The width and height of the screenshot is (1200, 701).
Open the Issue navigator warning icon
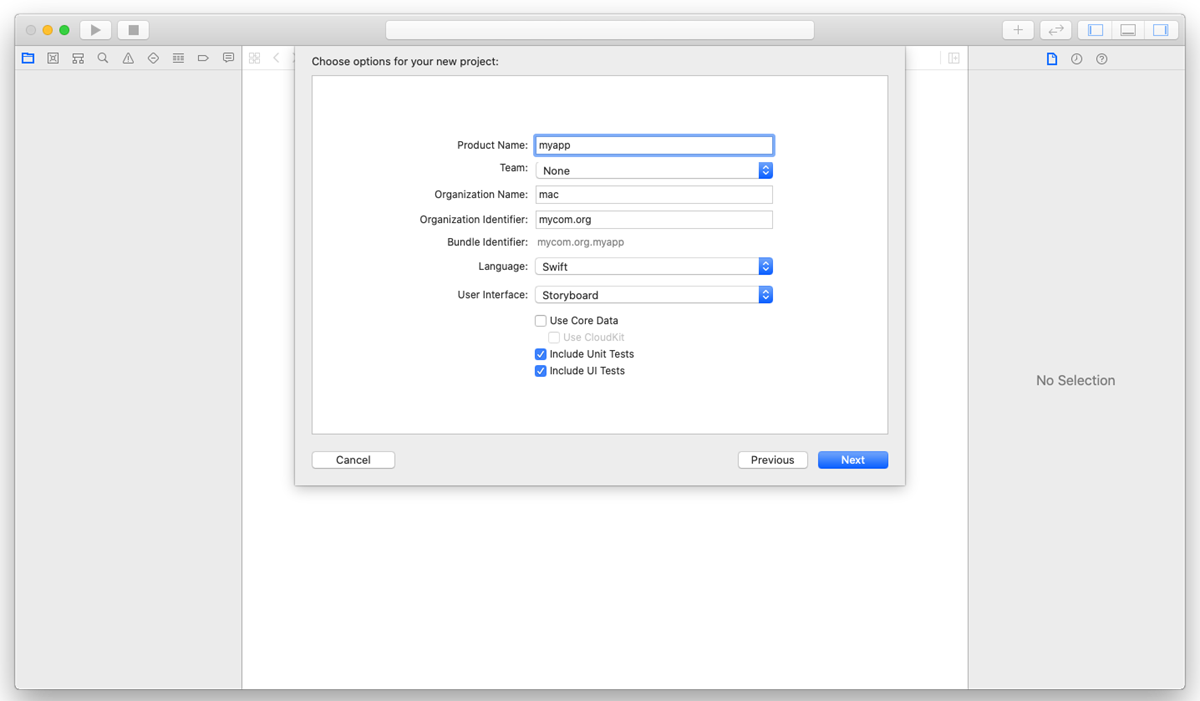click(x=127, y=58)
